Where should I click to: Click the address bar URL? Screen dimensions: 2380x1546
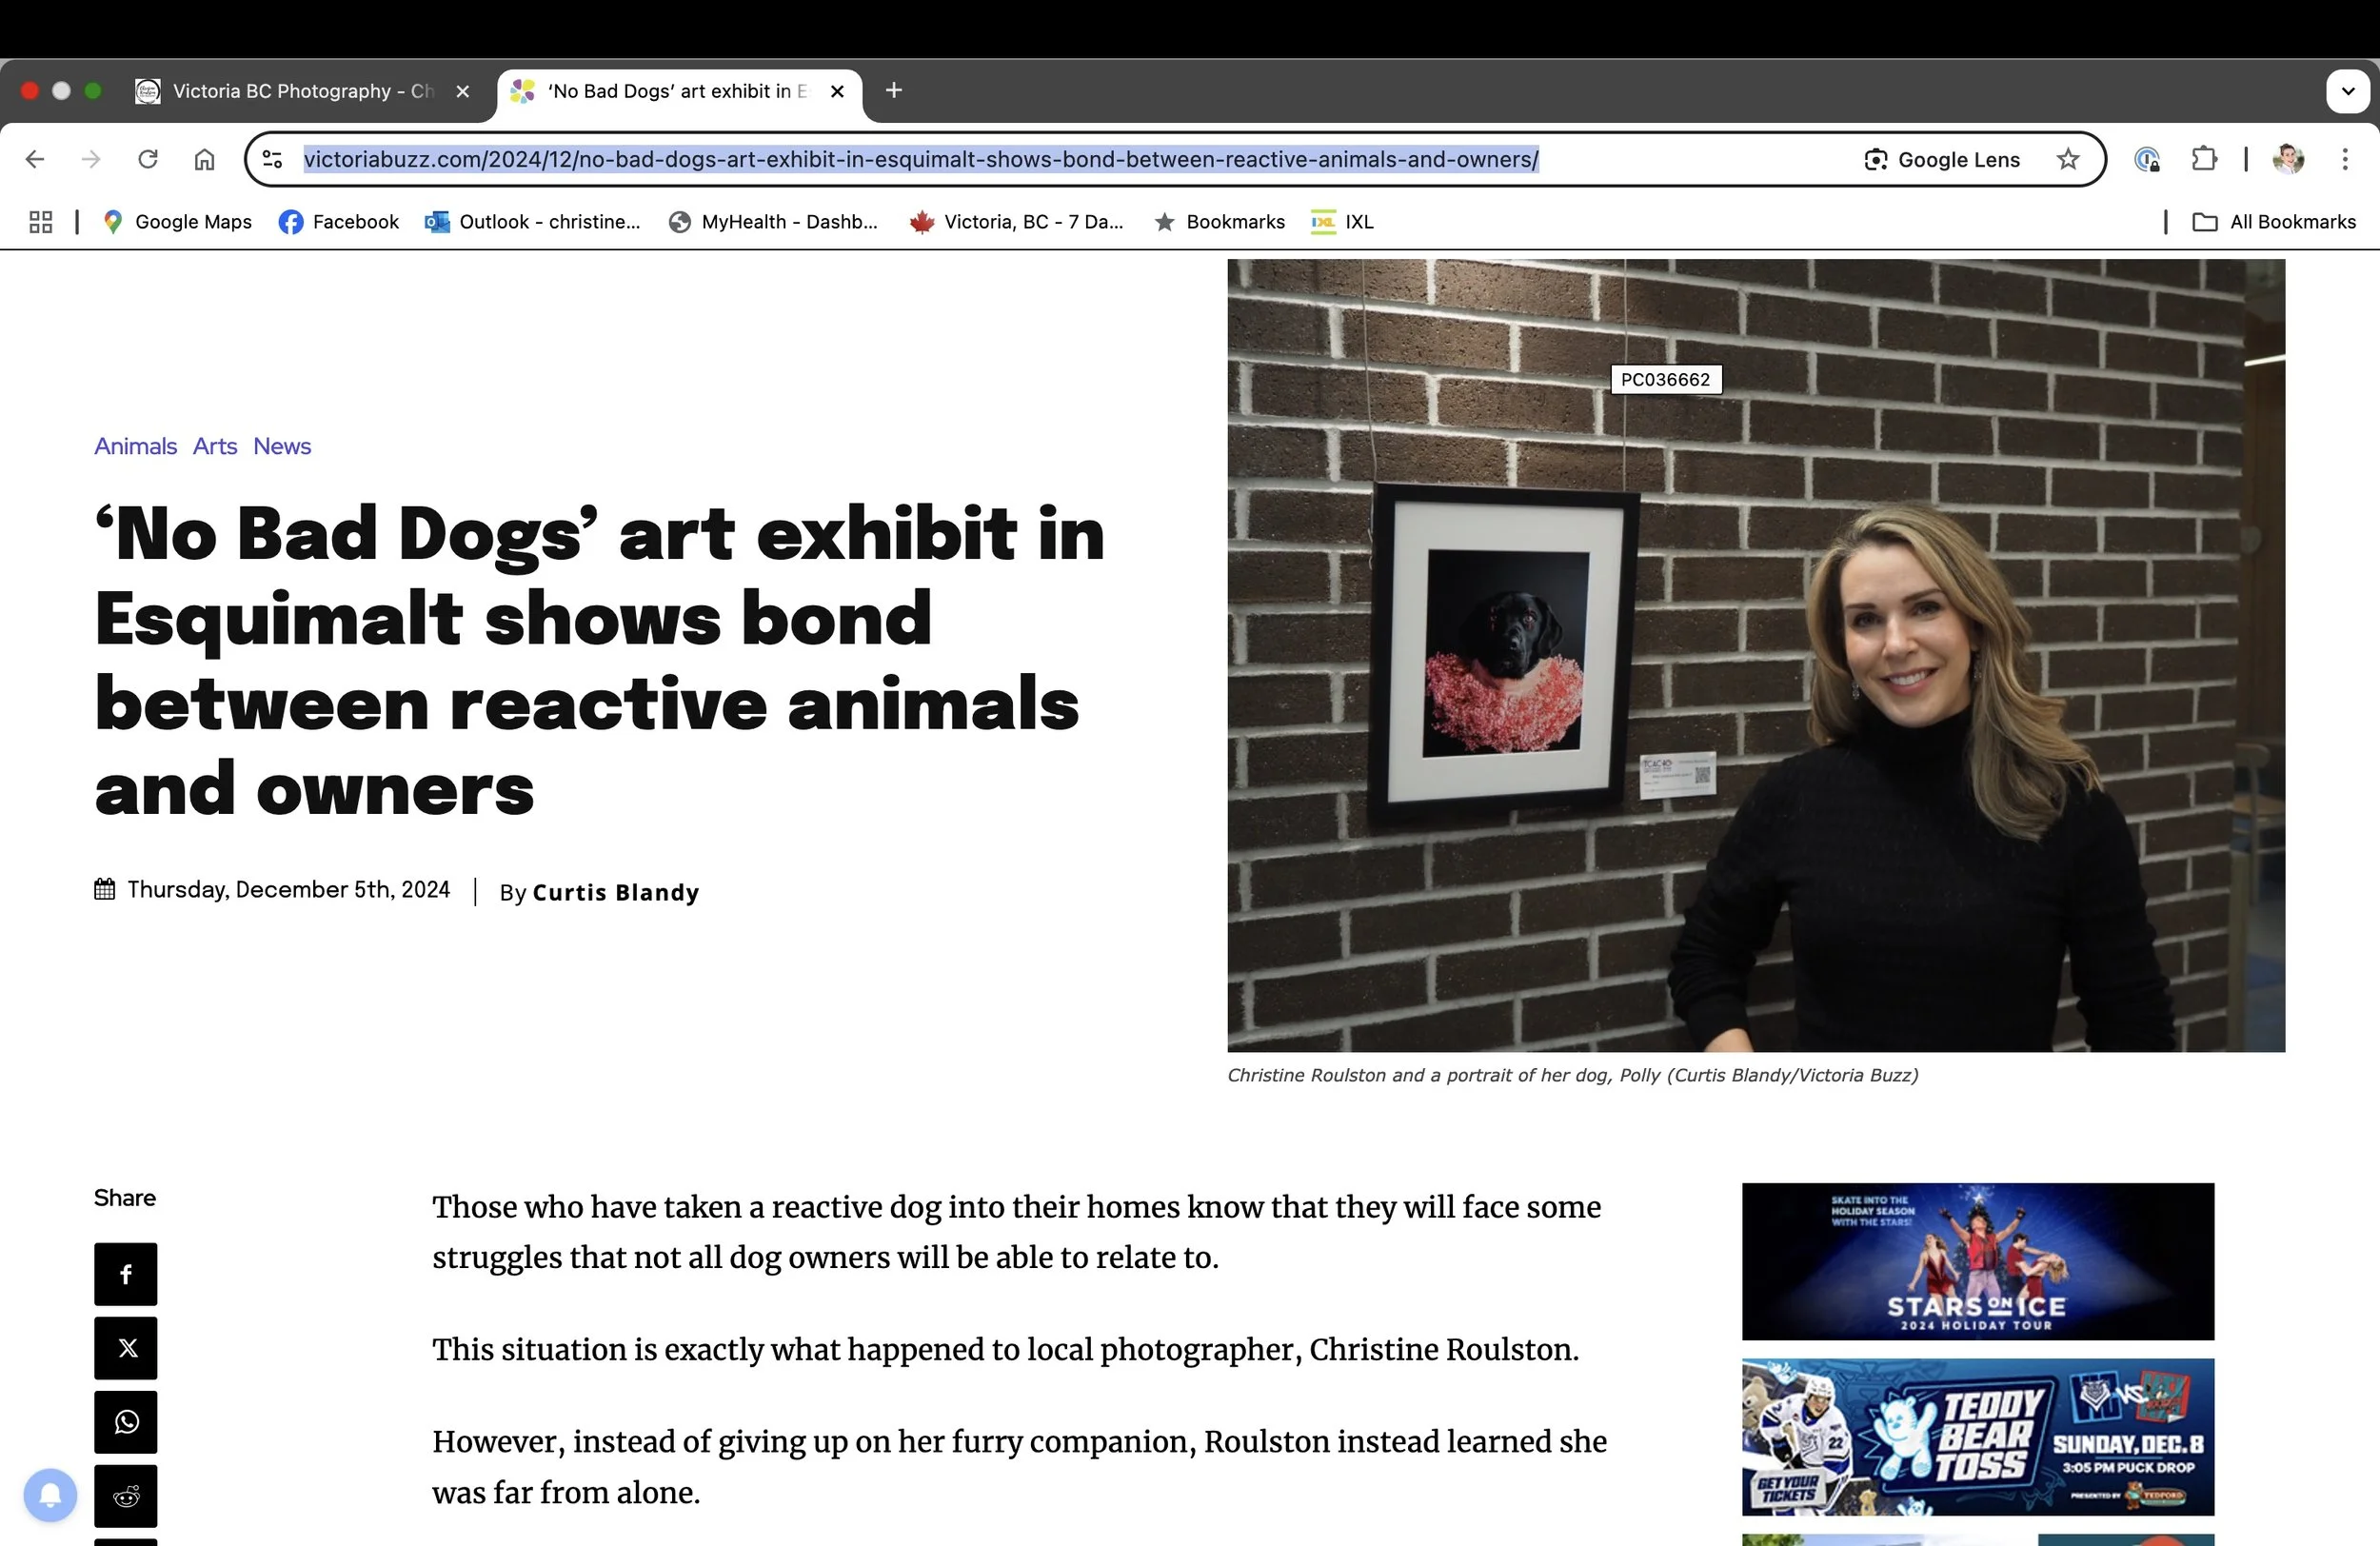[x=920, y=159]
